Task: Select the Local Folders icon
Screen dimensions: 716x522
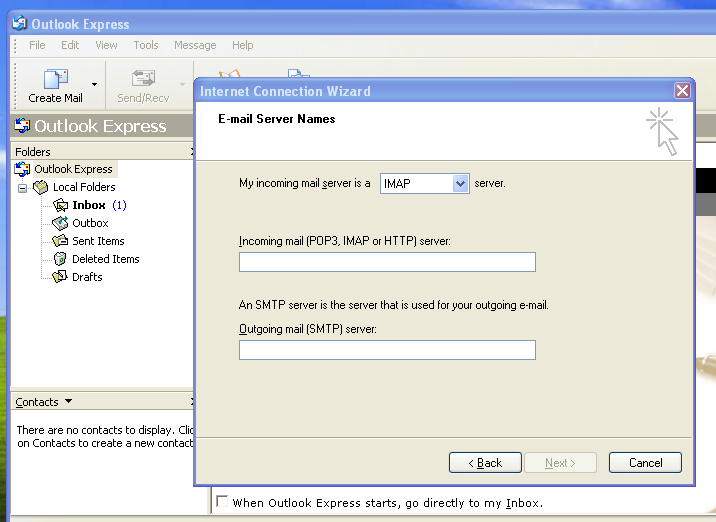Action: [x=41, y=187]
